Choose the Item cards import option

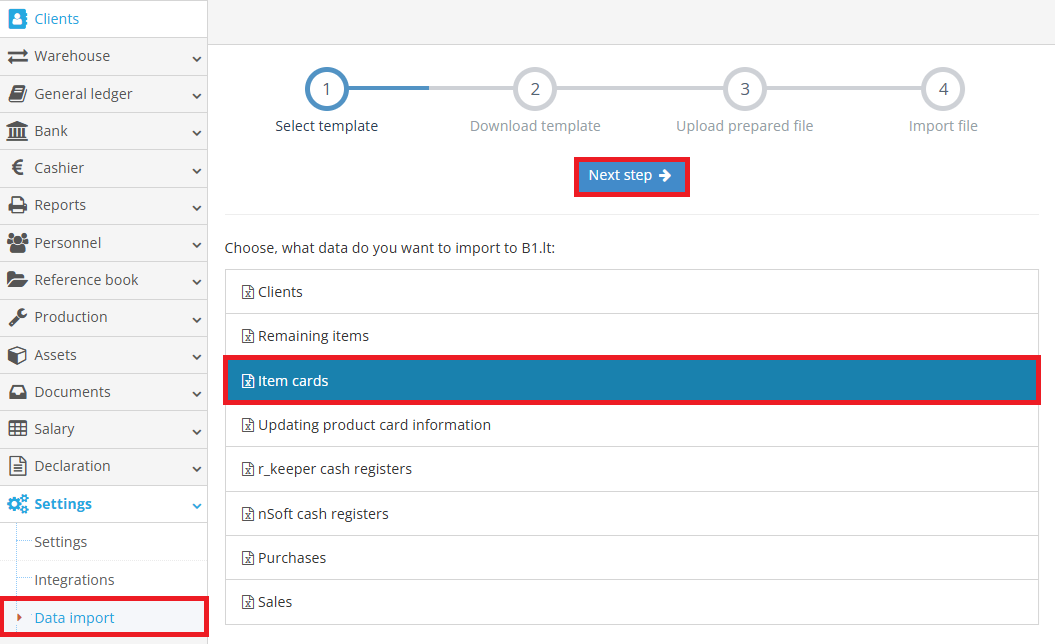pos(632,380)
